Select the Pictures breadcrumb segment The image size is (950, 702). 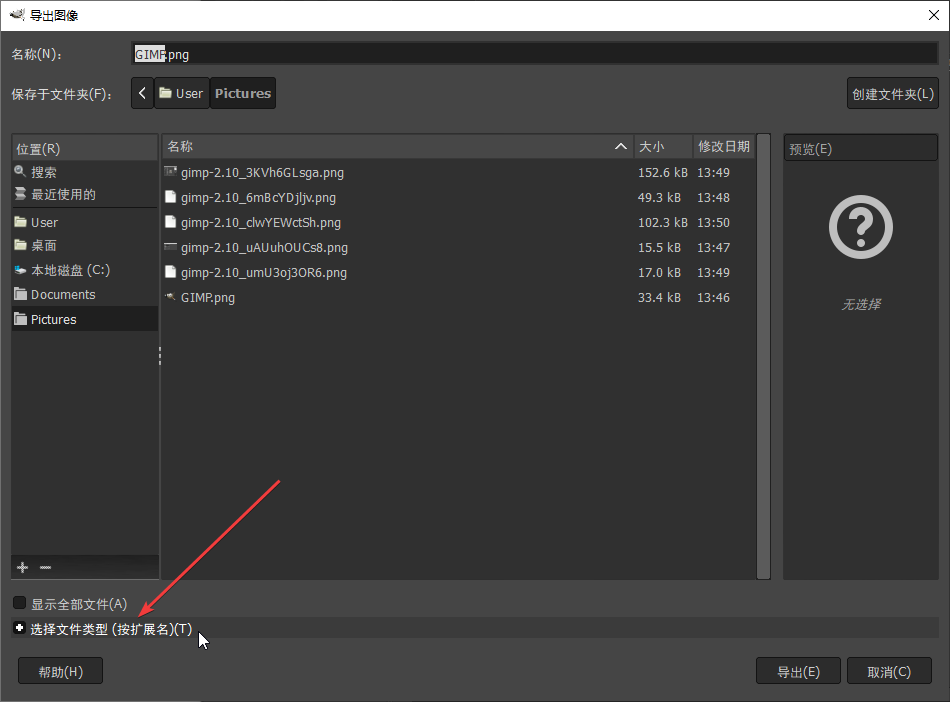click(x=242, y=92)
